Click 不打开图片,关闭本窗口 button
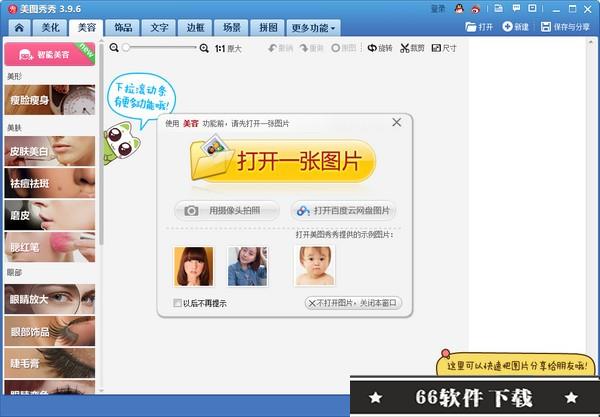The width and height of the screenshot is (600, 417). click(x=353, y=303)
